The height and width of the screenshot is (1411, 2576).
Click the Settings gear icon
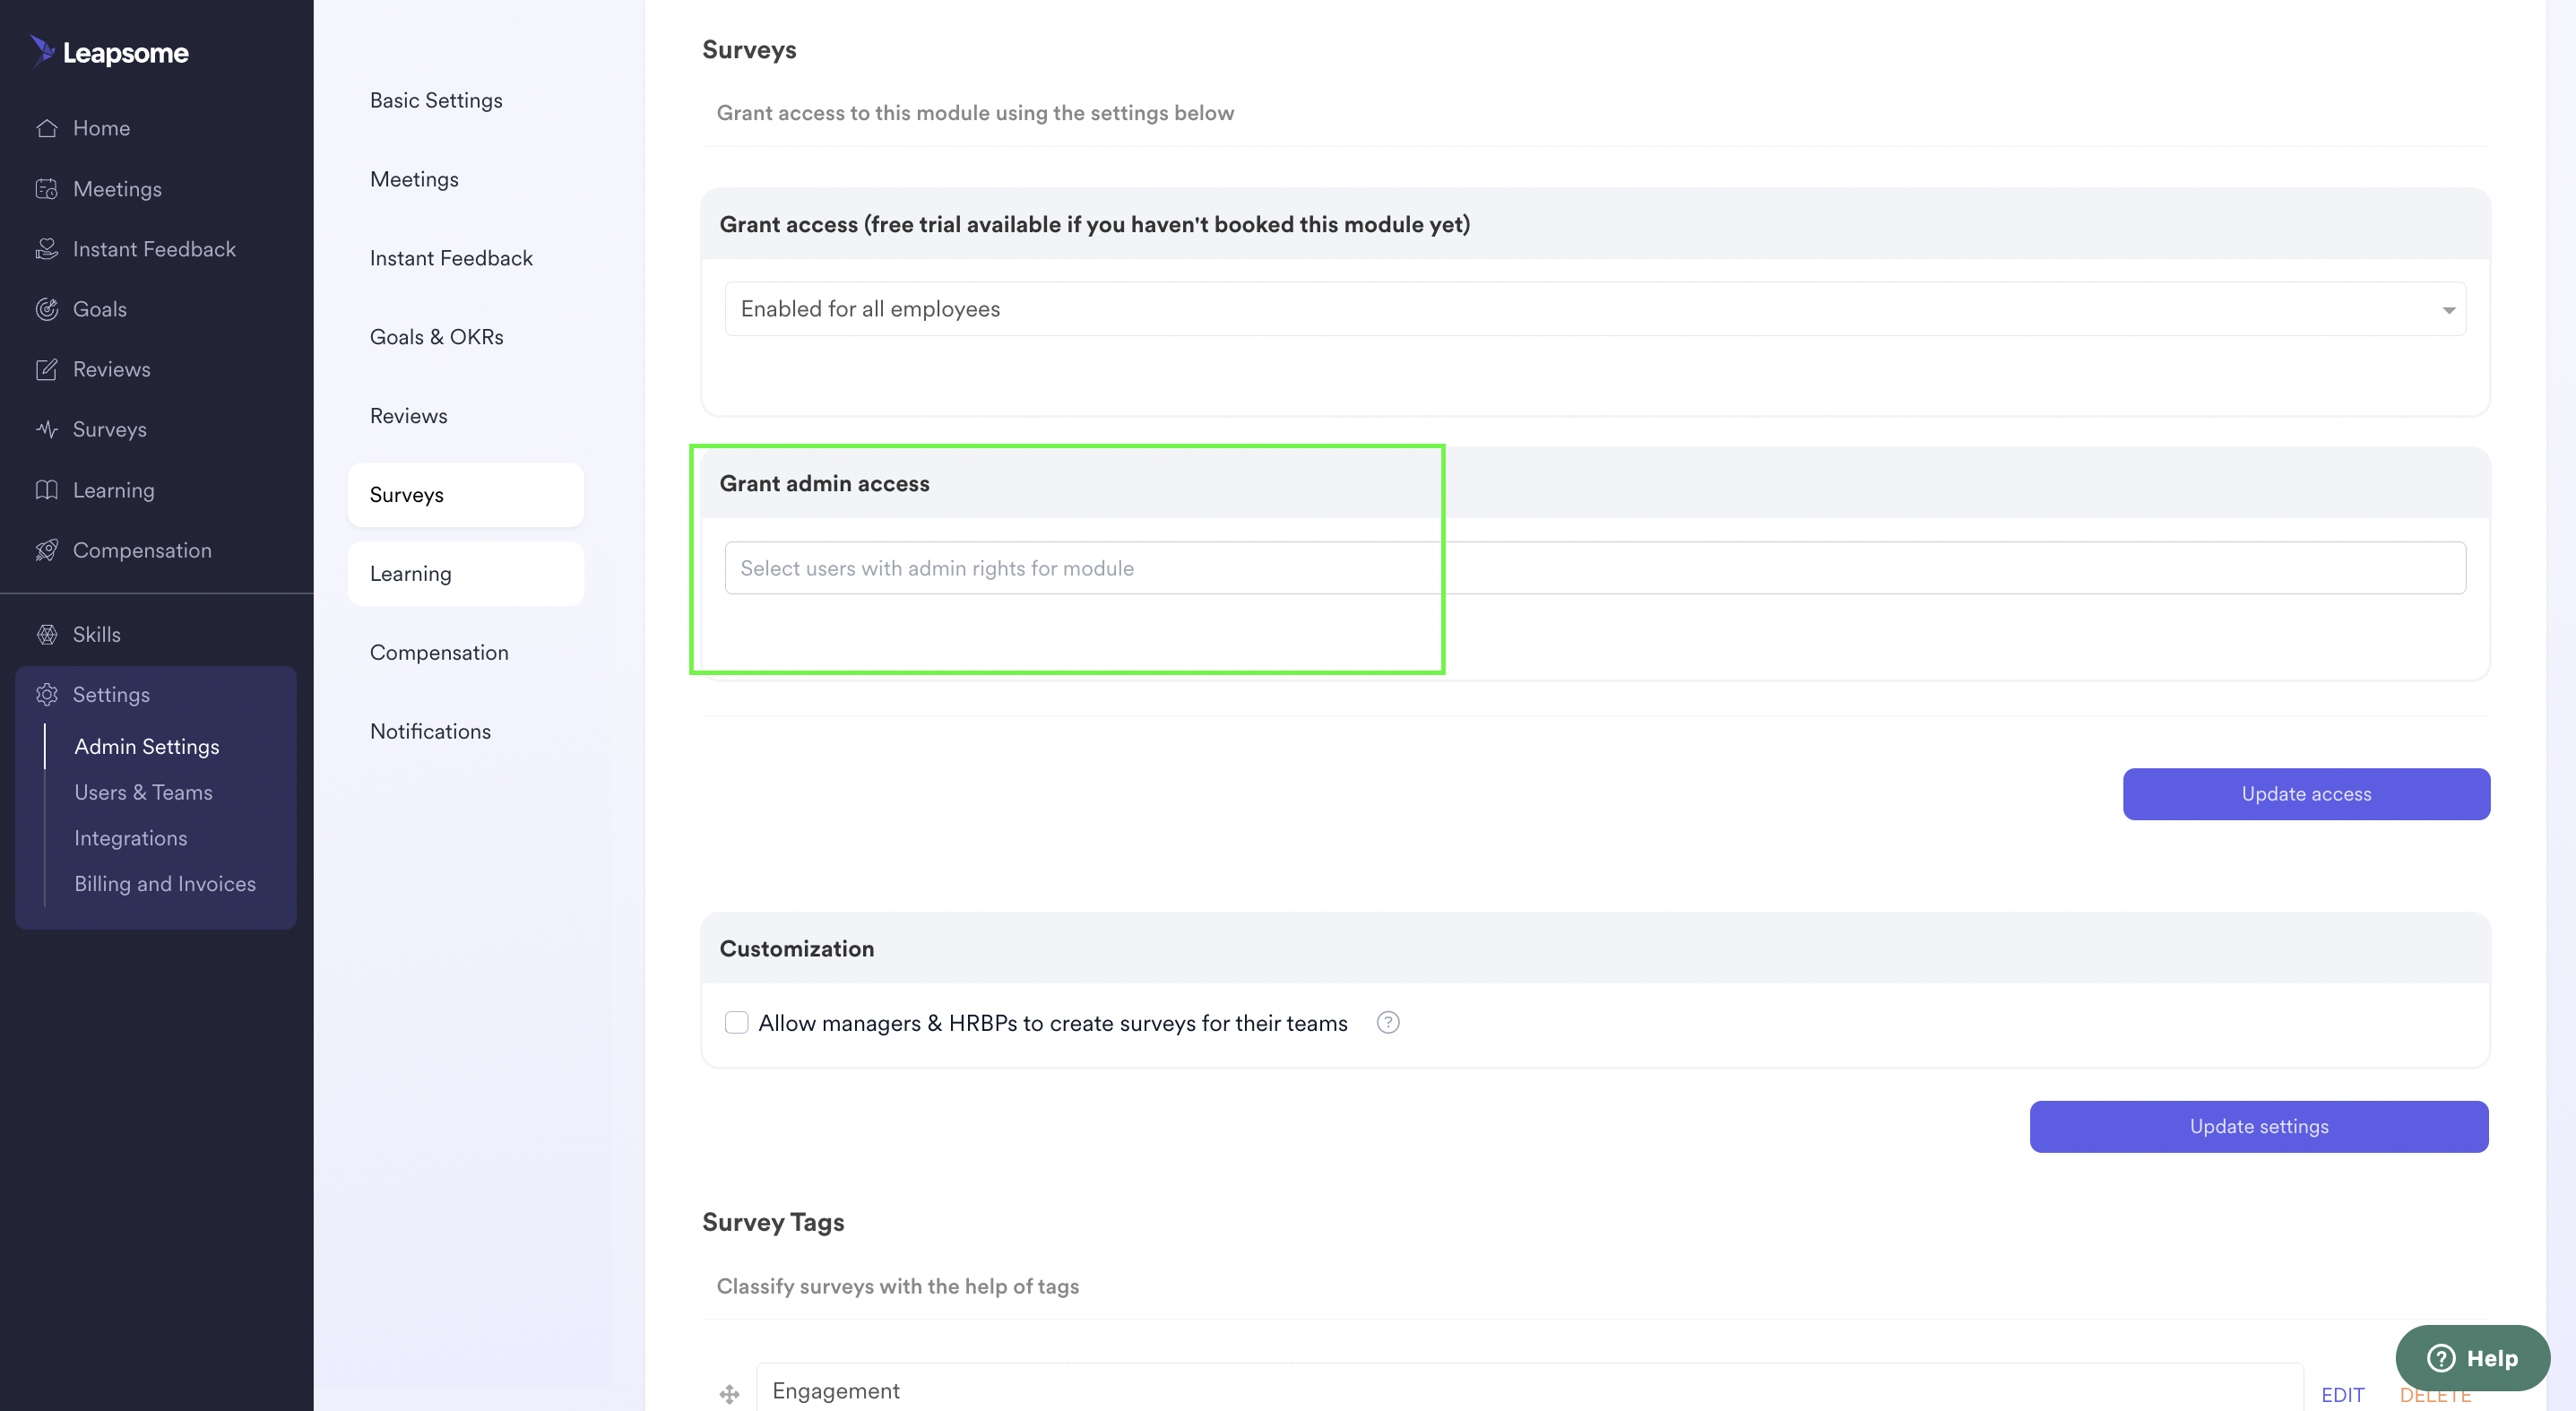(x=47, y=694)
